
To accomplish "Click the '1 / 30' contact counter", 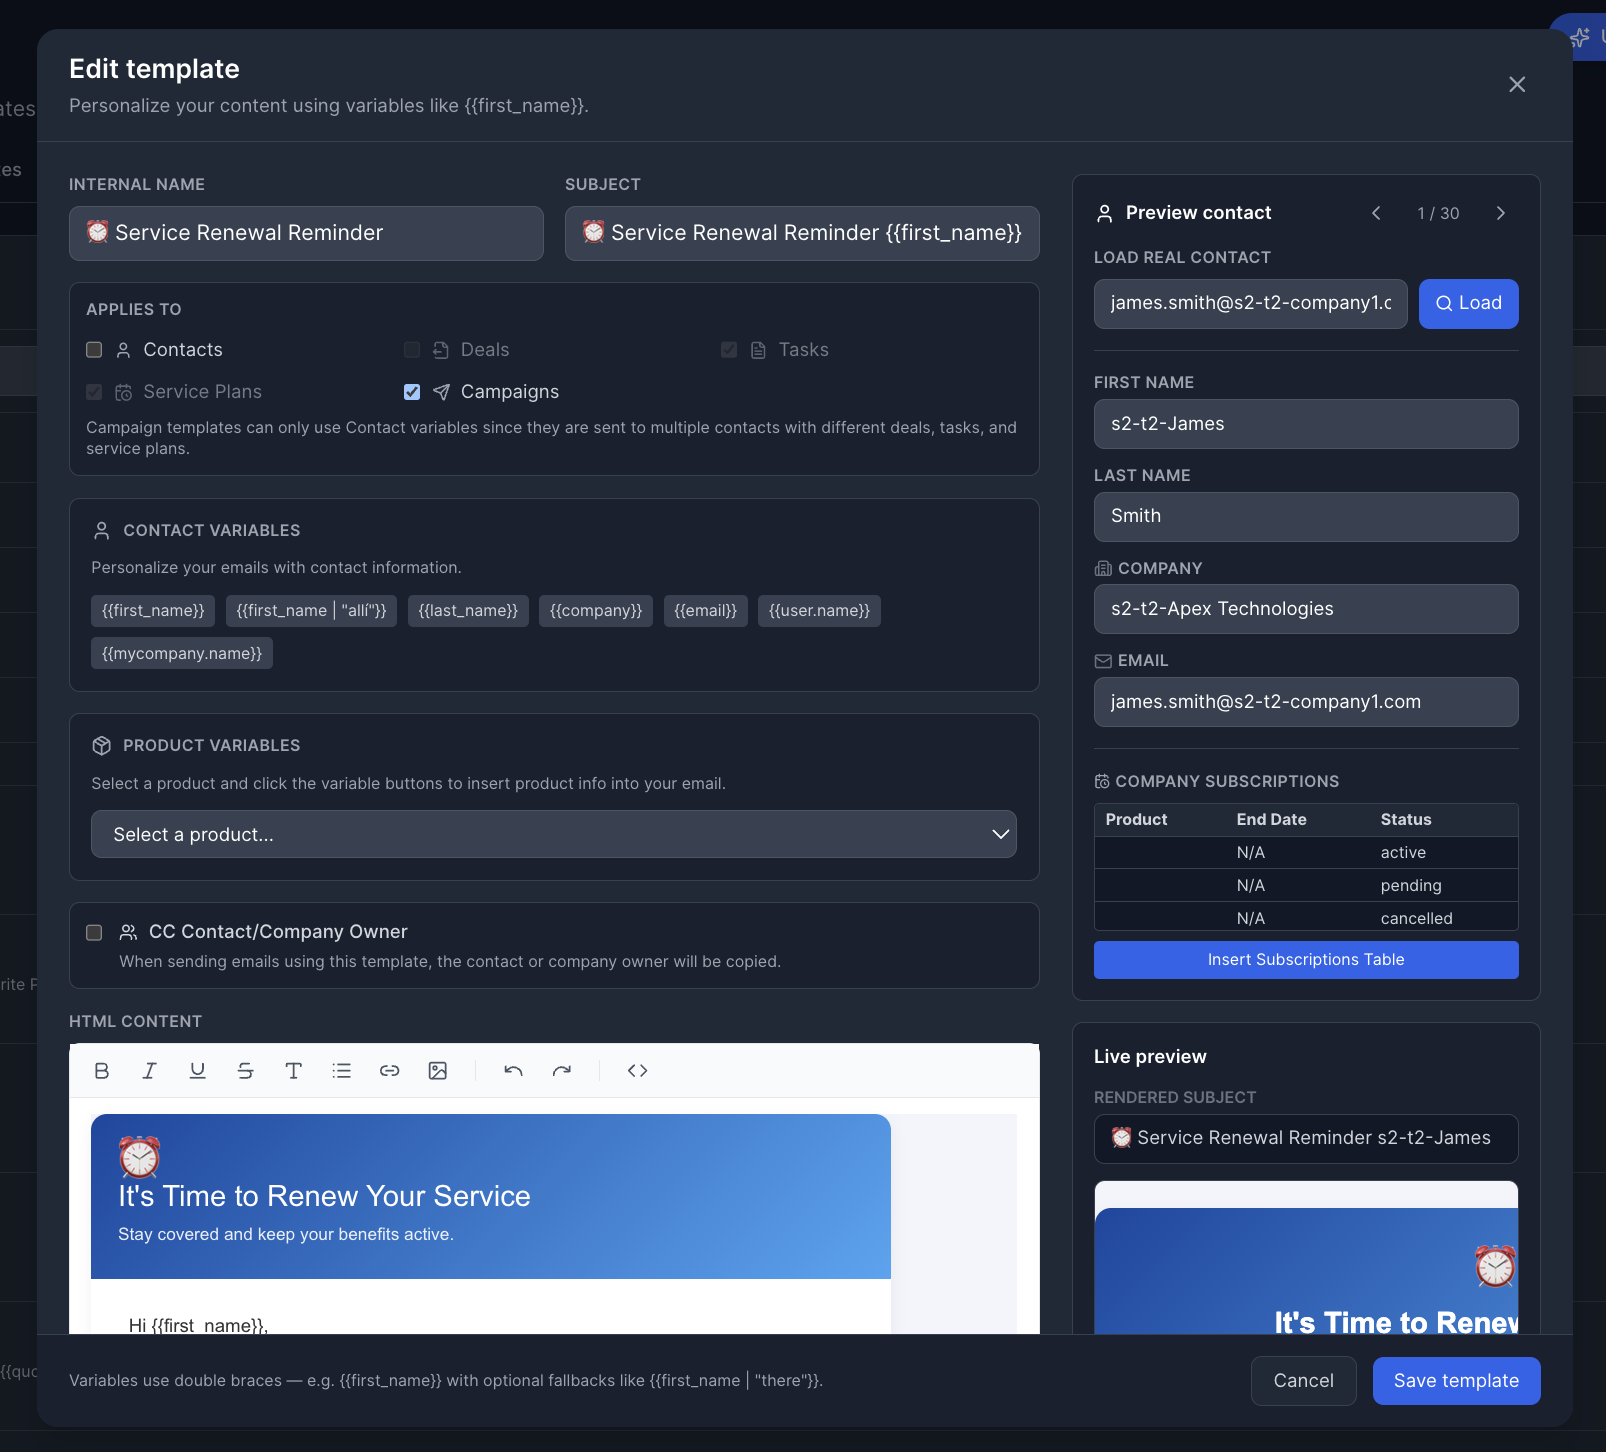I will point(1438,214).
